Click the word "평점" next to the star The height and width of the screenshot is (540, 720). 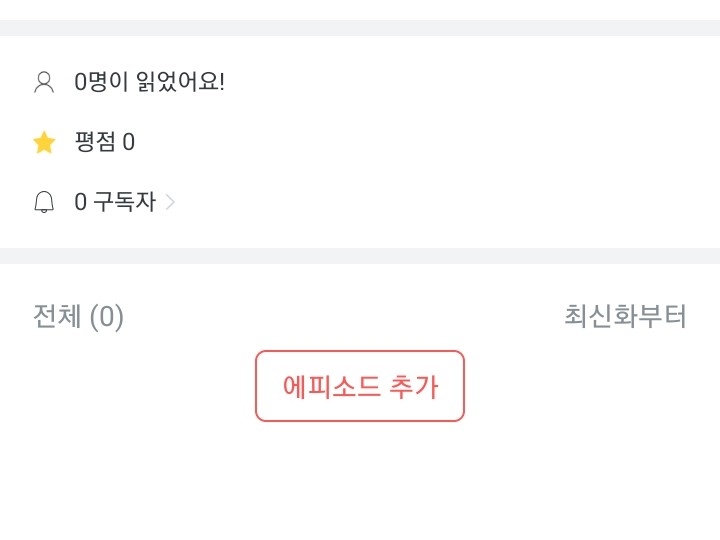(x=95, y=142)
